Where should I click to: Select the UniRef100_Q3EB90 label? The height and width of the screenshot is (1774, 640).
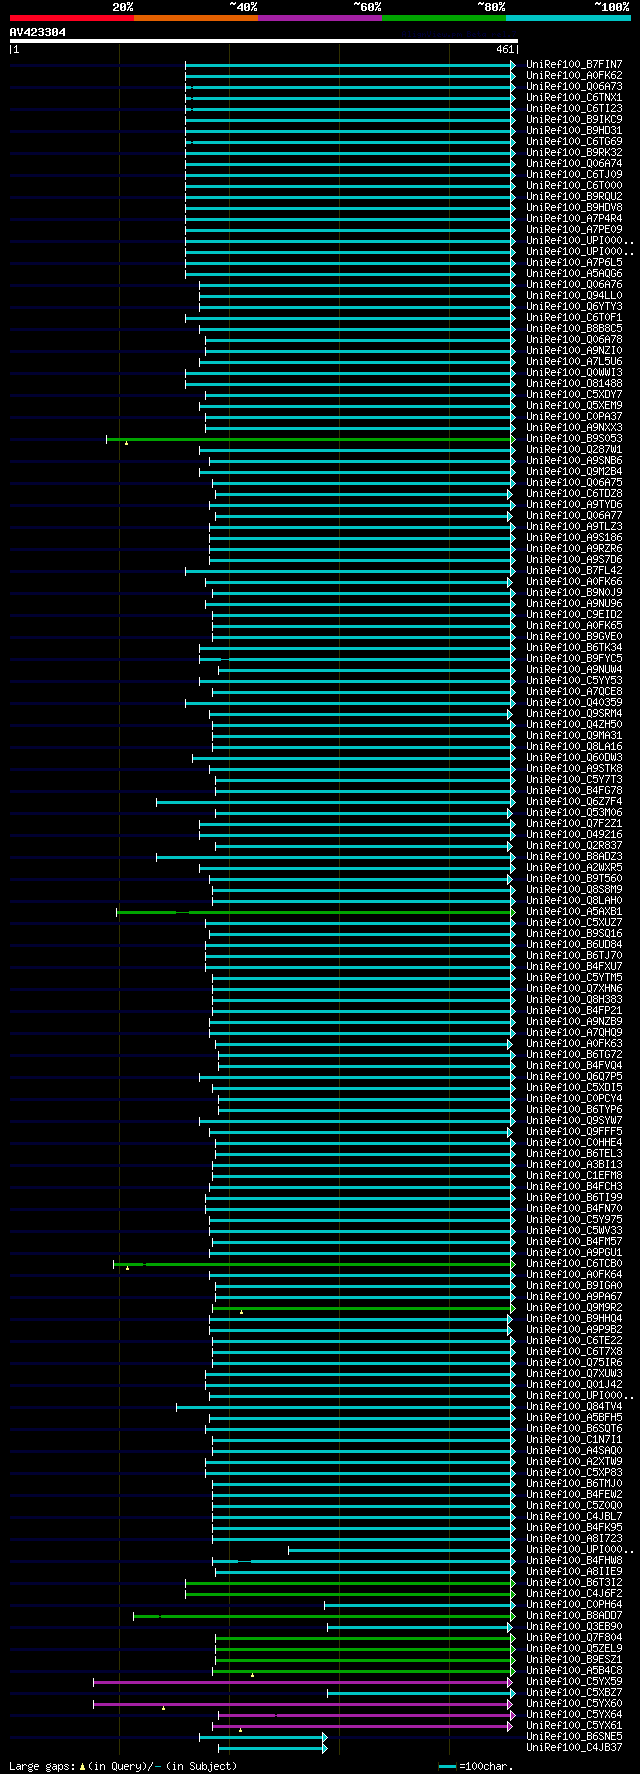tap(574, 1627)
